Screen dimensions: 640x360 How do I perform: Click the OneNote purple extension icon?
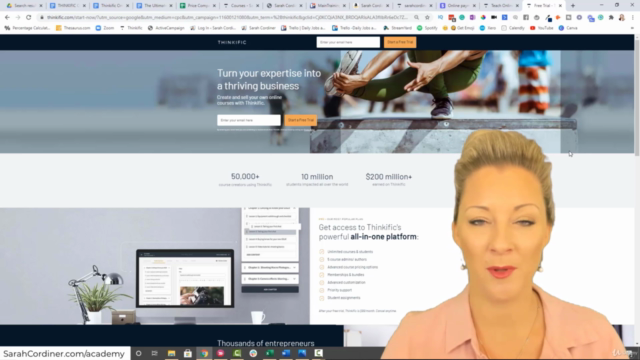pyautogui.click(x=472, y=18)
